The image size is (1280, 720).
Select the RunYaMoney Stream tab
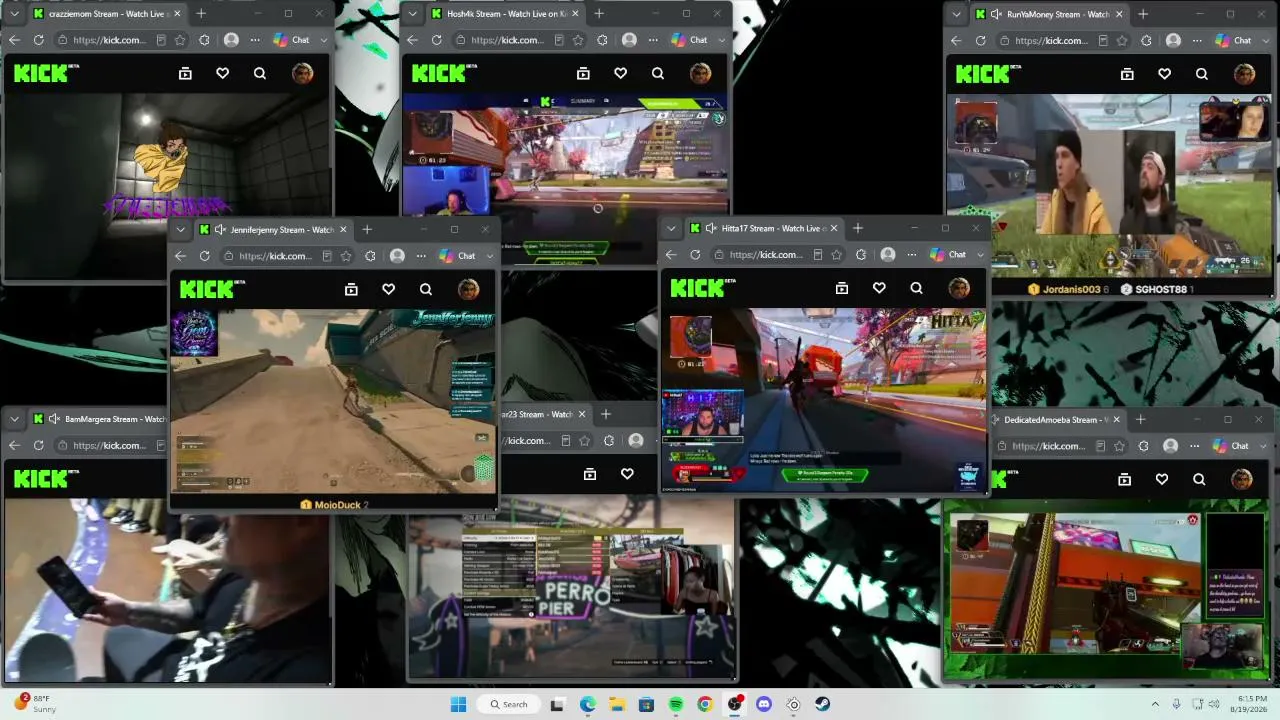[1048, 14]
